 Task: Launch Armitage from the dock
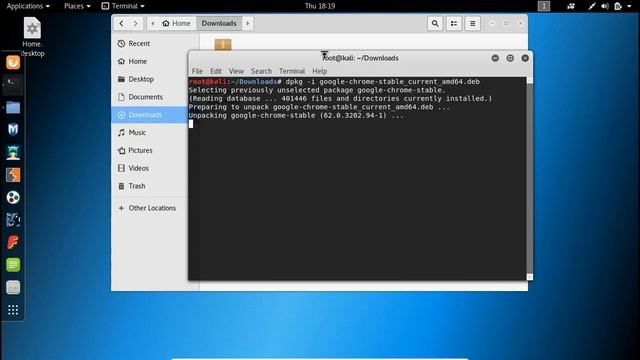tap(13, 152)
